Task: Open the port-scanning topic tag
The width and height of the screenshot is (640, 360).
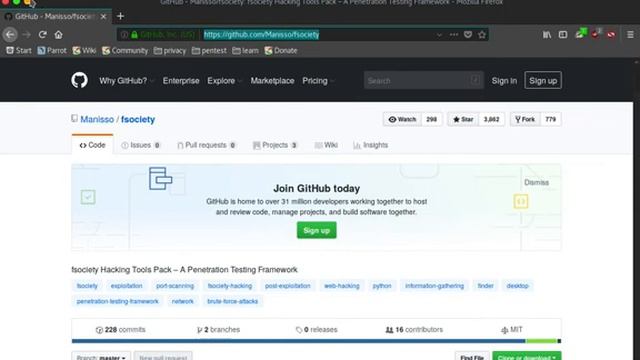Action: point(175,286)
